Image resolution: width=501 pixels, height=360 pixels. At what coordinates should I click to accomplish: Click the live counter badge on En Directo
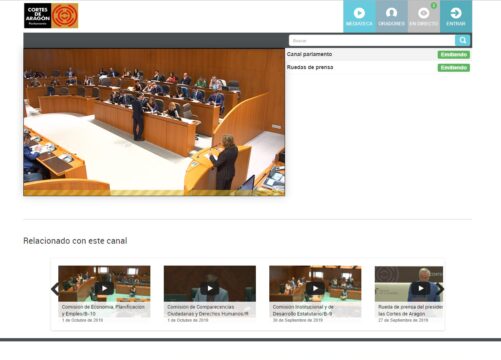tap(434, 5)
